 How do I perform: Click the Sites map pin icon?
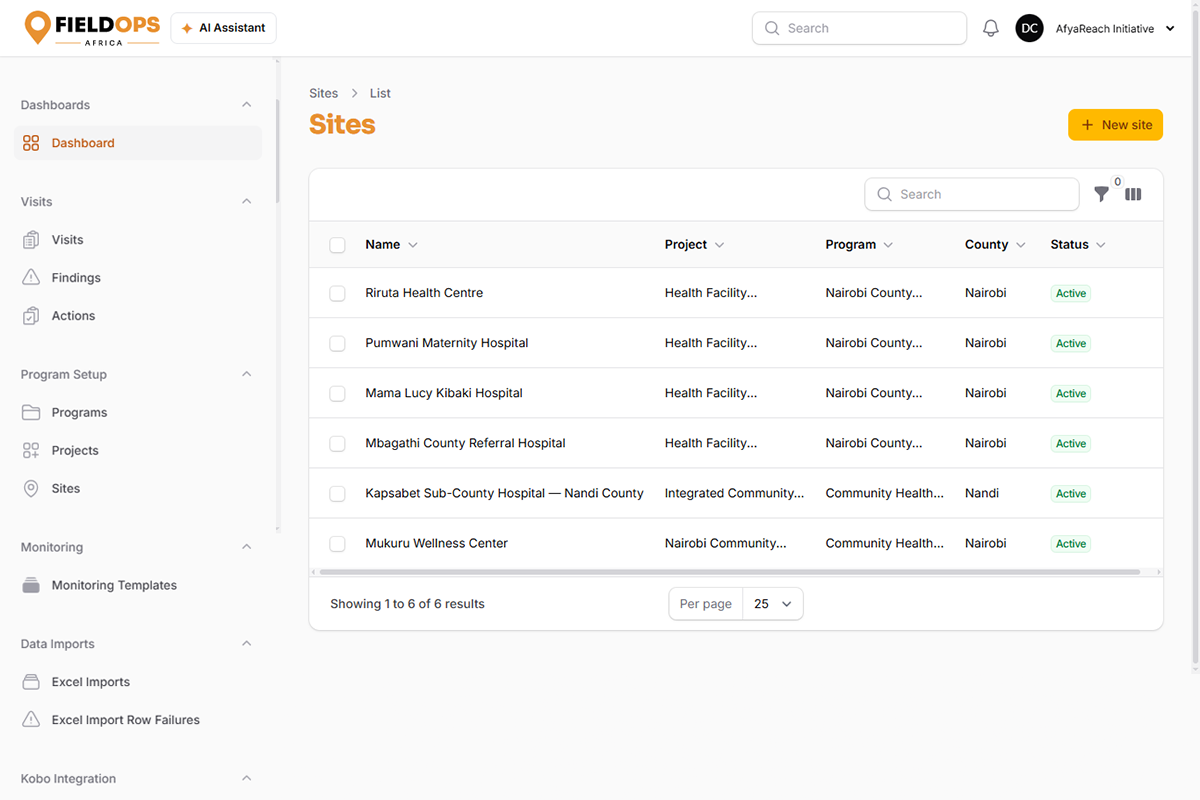(31, 489)
